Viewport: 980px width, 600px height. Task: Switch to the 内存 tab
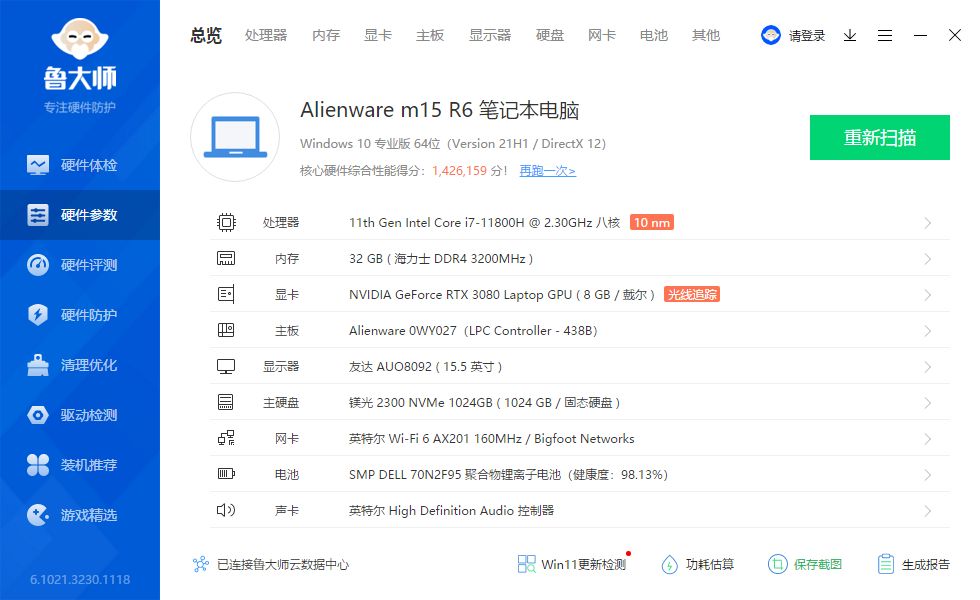[325, 35]
